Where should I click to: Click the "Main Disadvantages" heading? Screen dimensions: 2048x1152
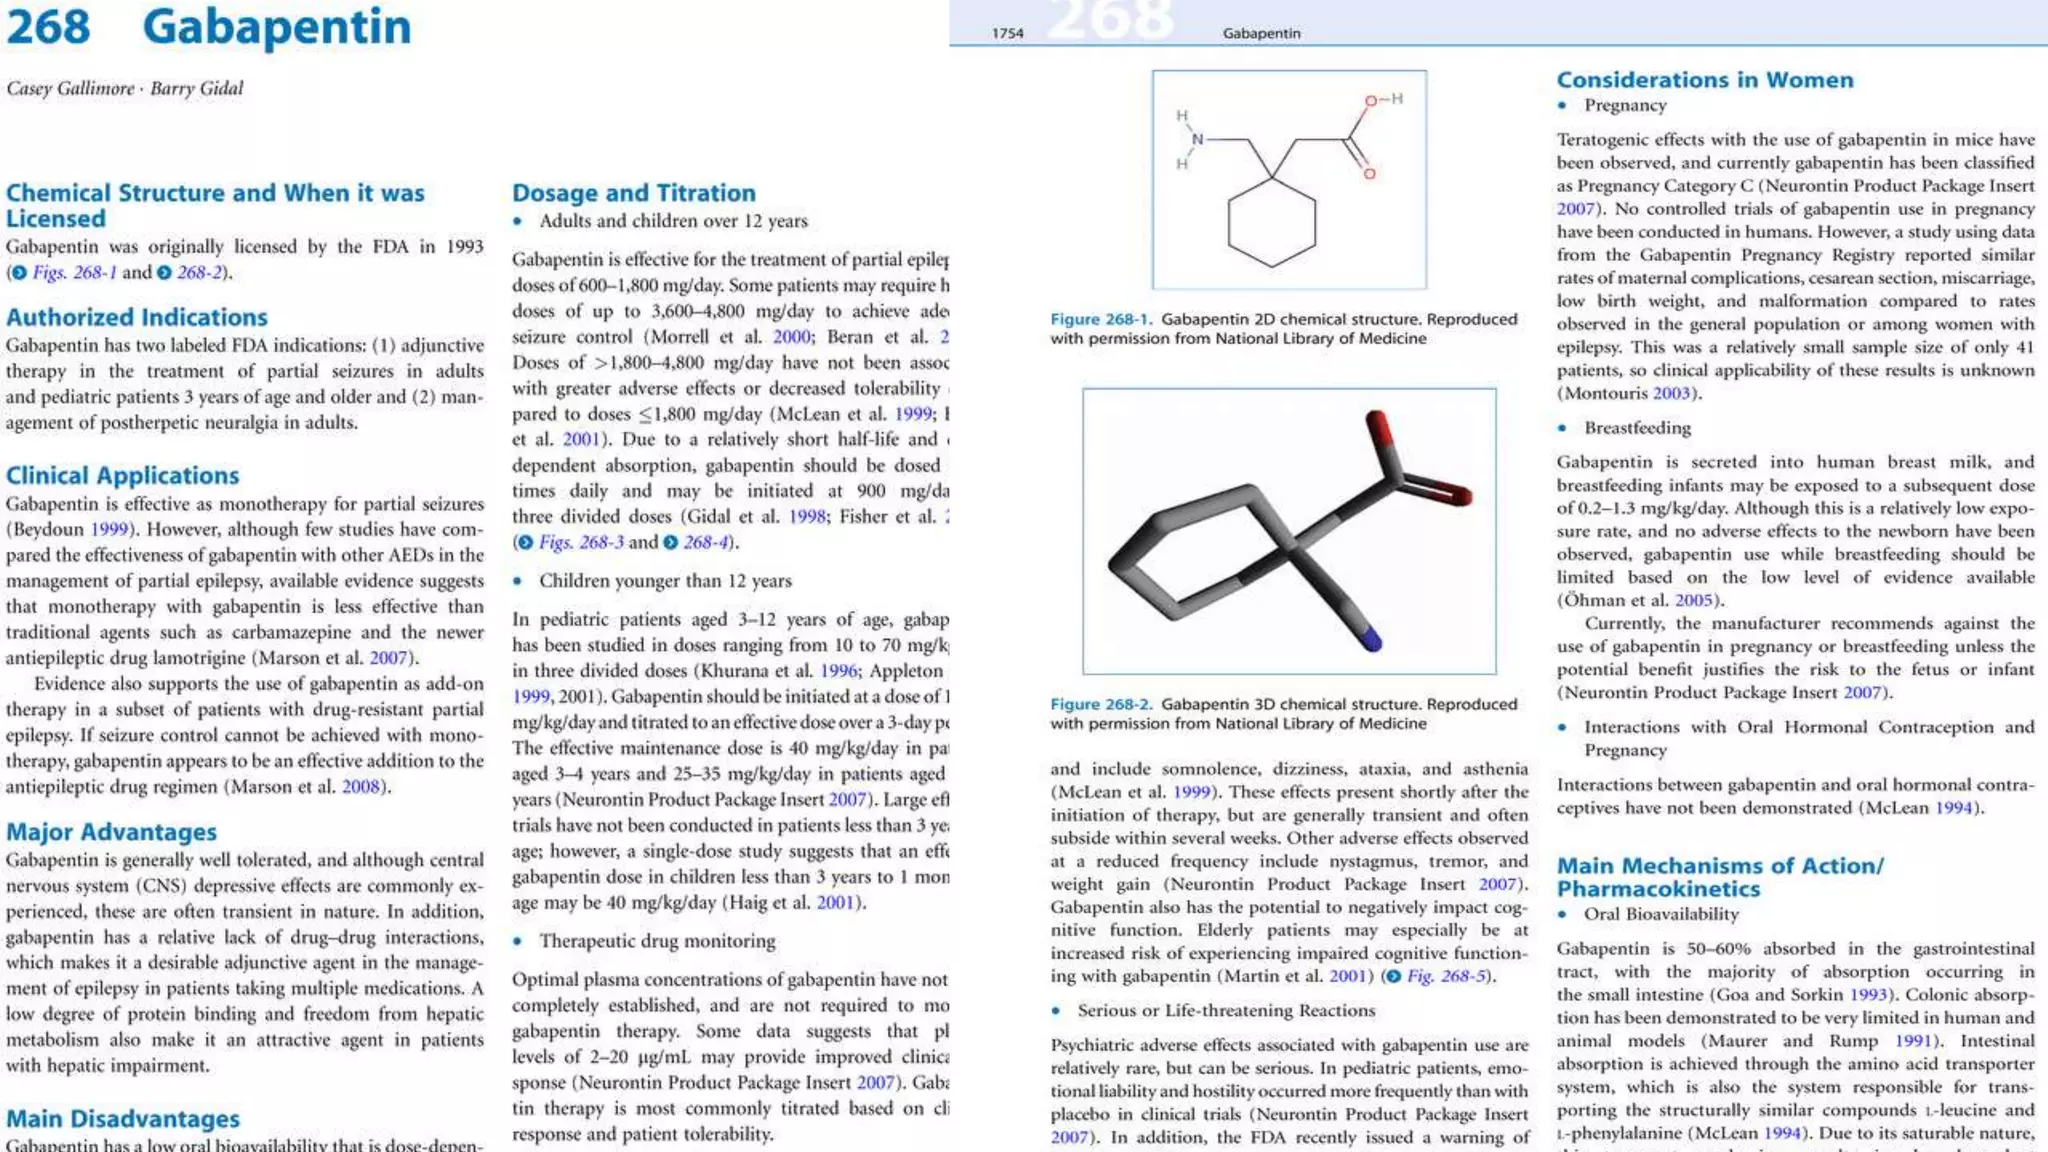click(x=123, y=1119)
